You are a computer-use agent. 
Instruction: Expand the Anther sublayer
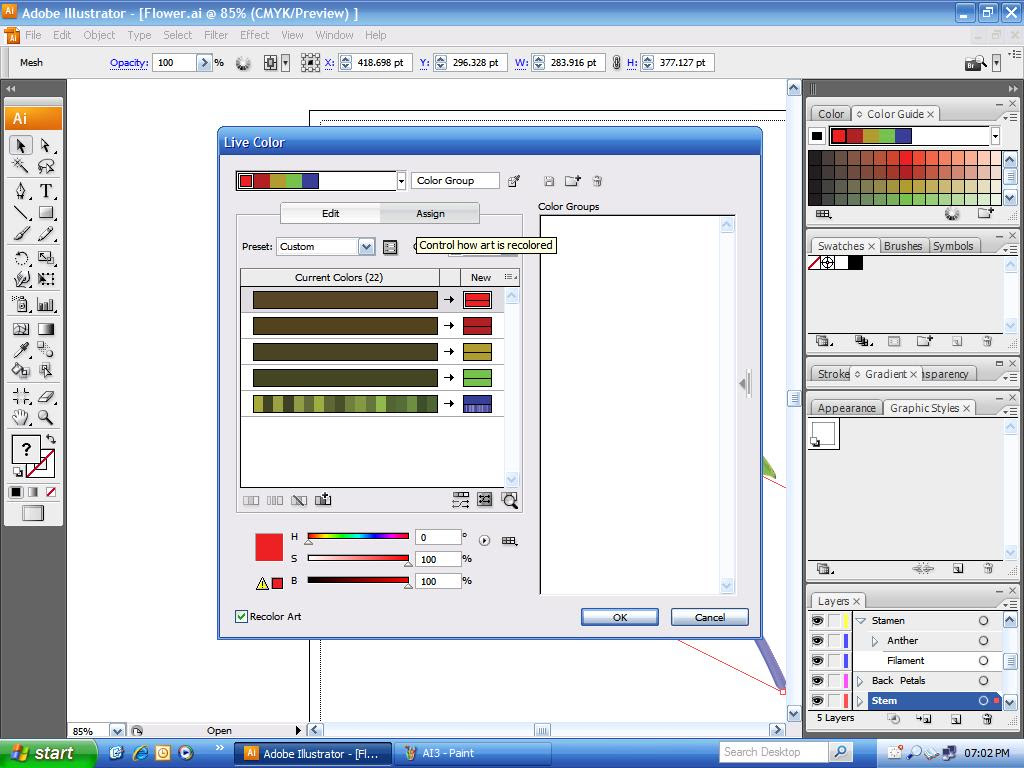pyautogui.click(x=875, y=641)
